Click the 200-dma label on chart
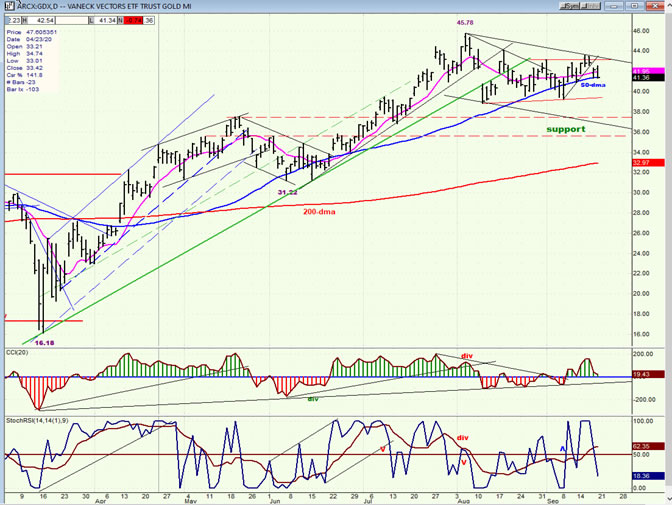This screenshot has width=672, height=505. tap(320, 211)
